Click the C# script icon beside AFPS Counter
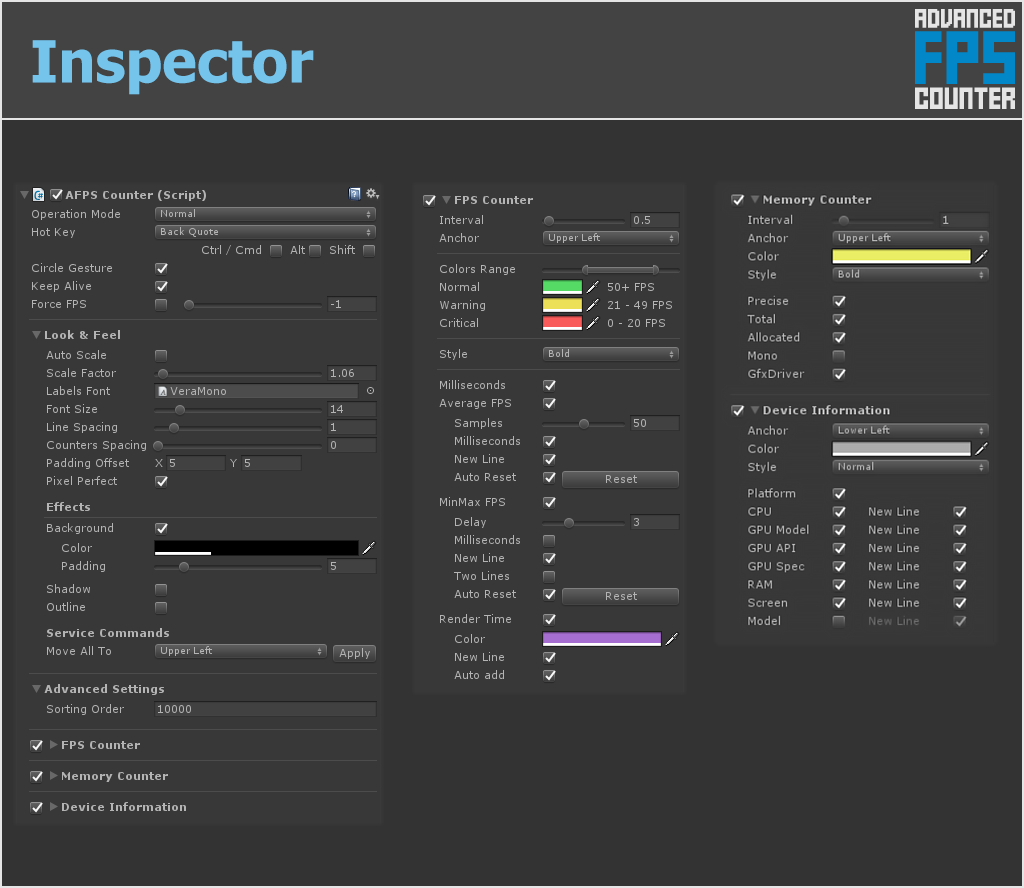The image size is (1024, 888). (39, 195)
